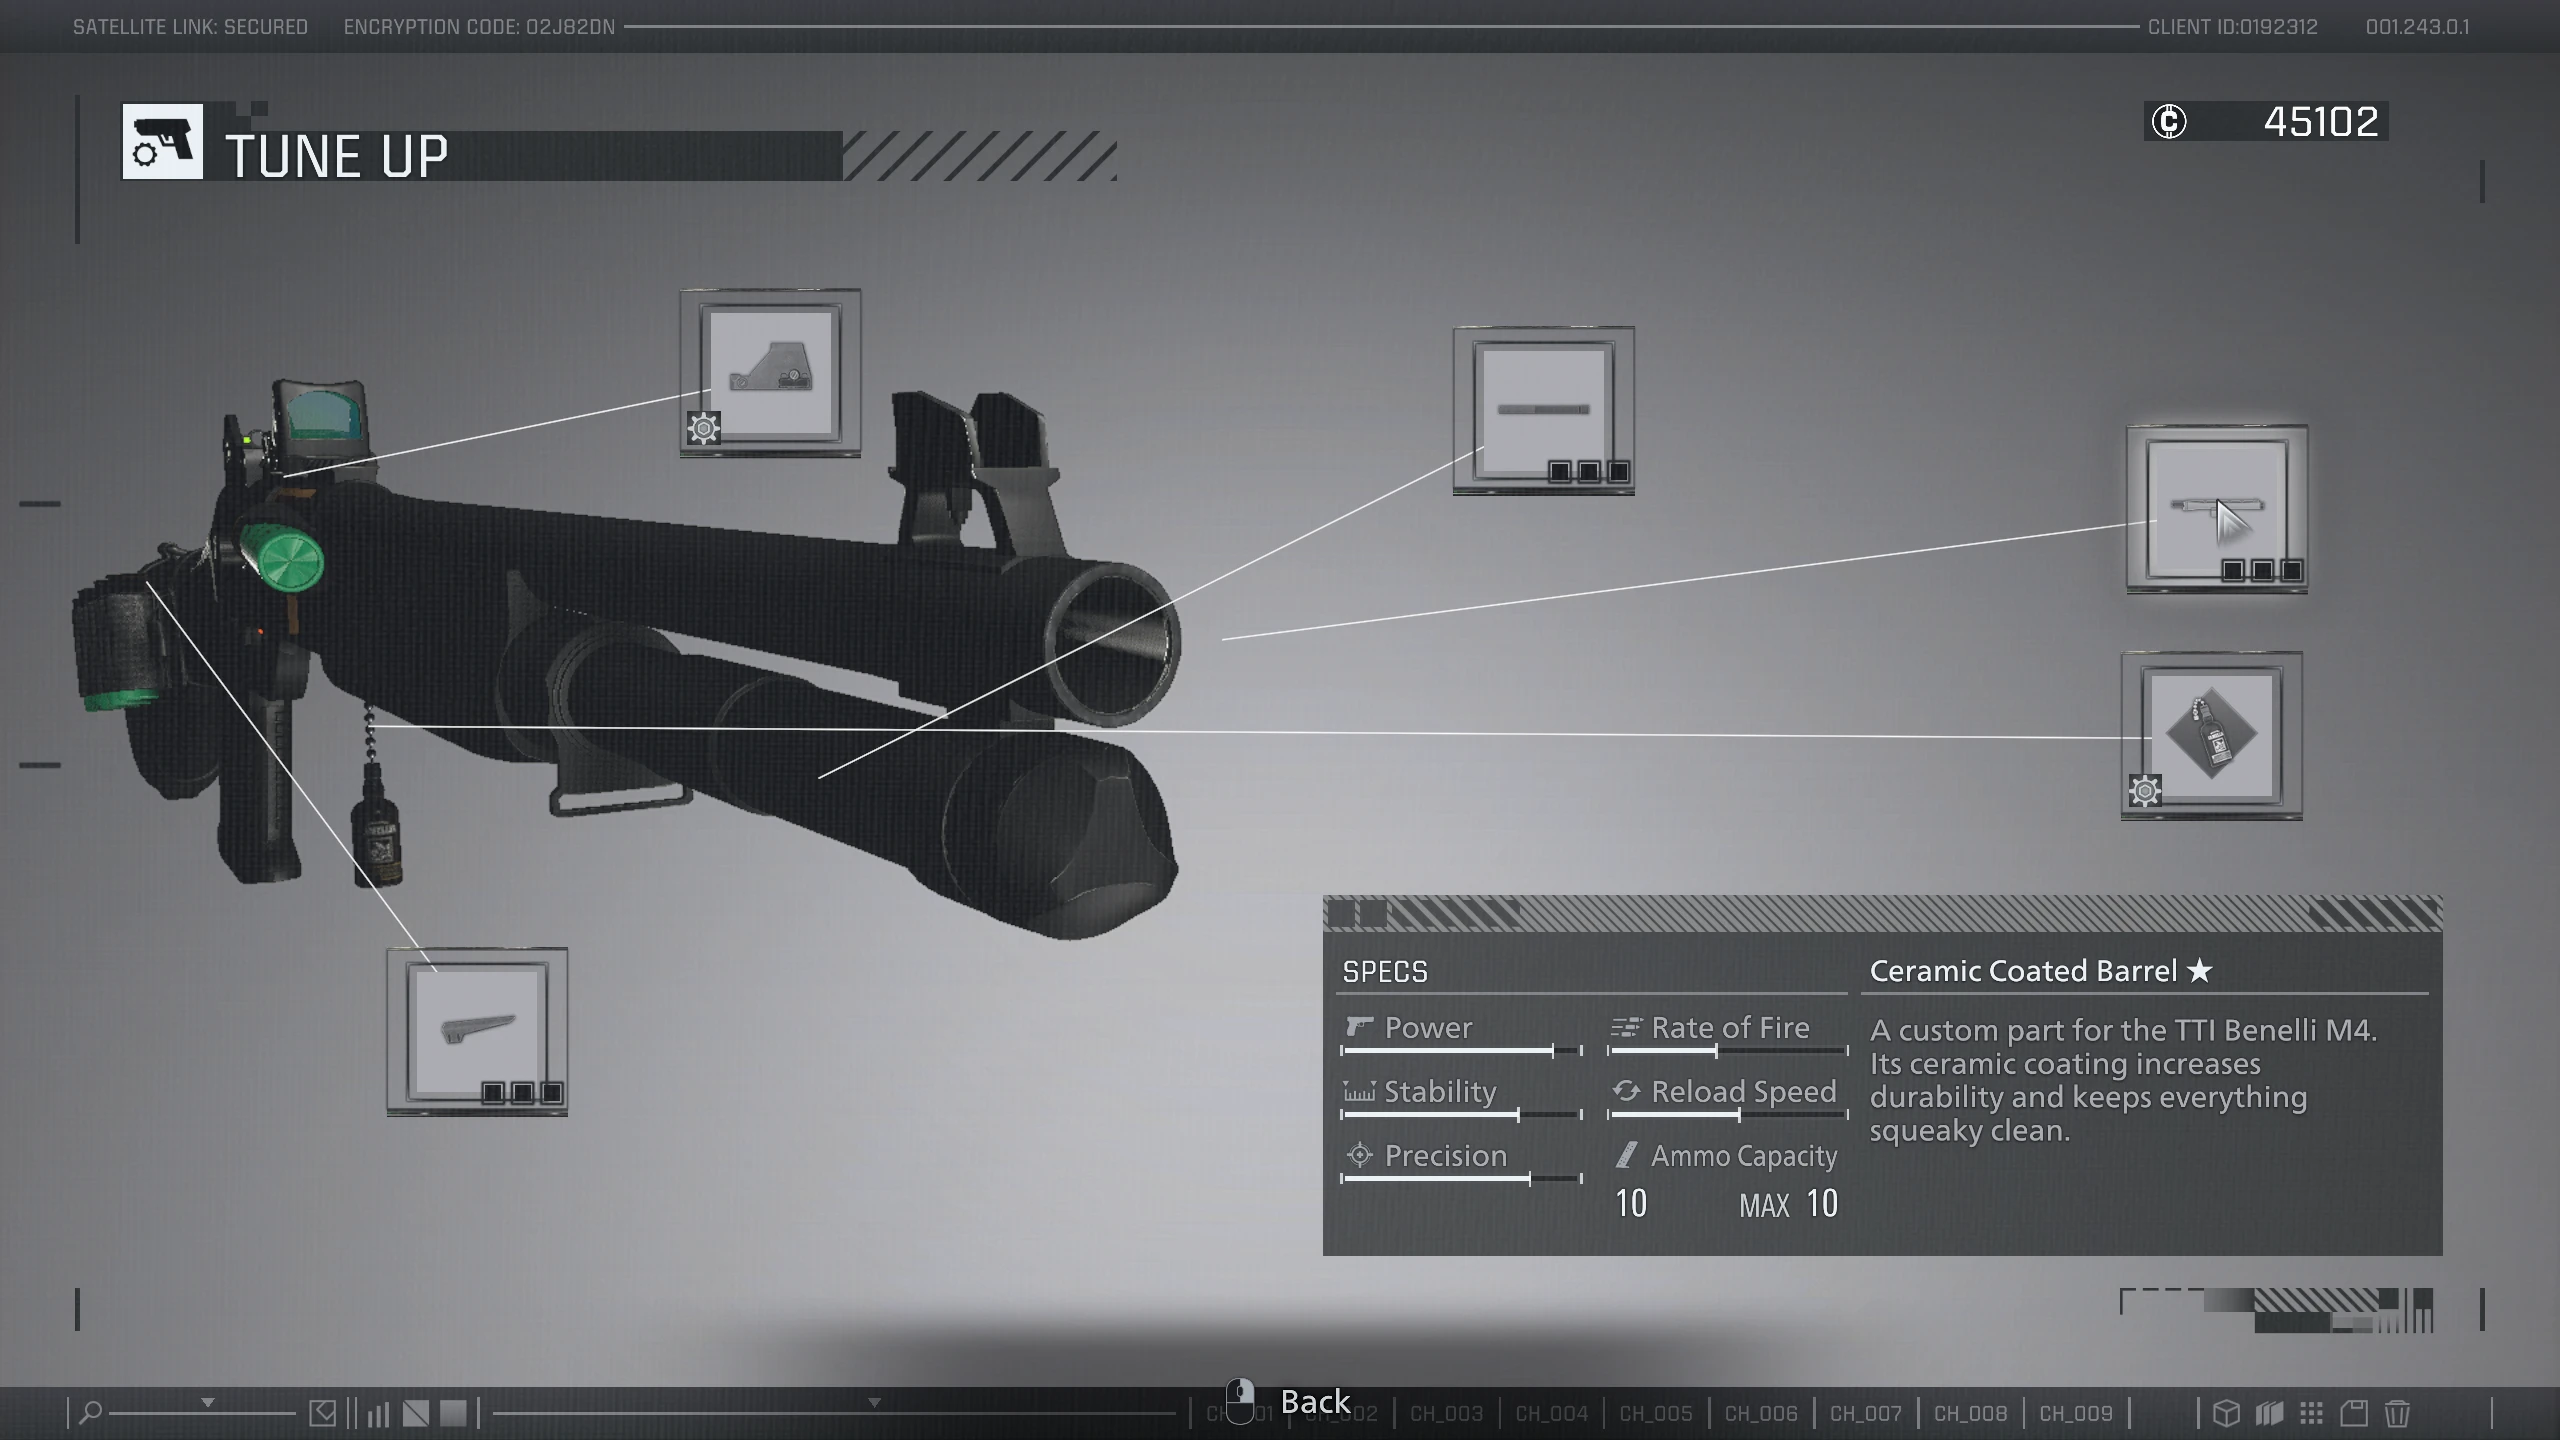Viewport: 2560px width, 1440px height.
Task: Click the Tune Up pistol gear icon
Action: click(162, 141)
